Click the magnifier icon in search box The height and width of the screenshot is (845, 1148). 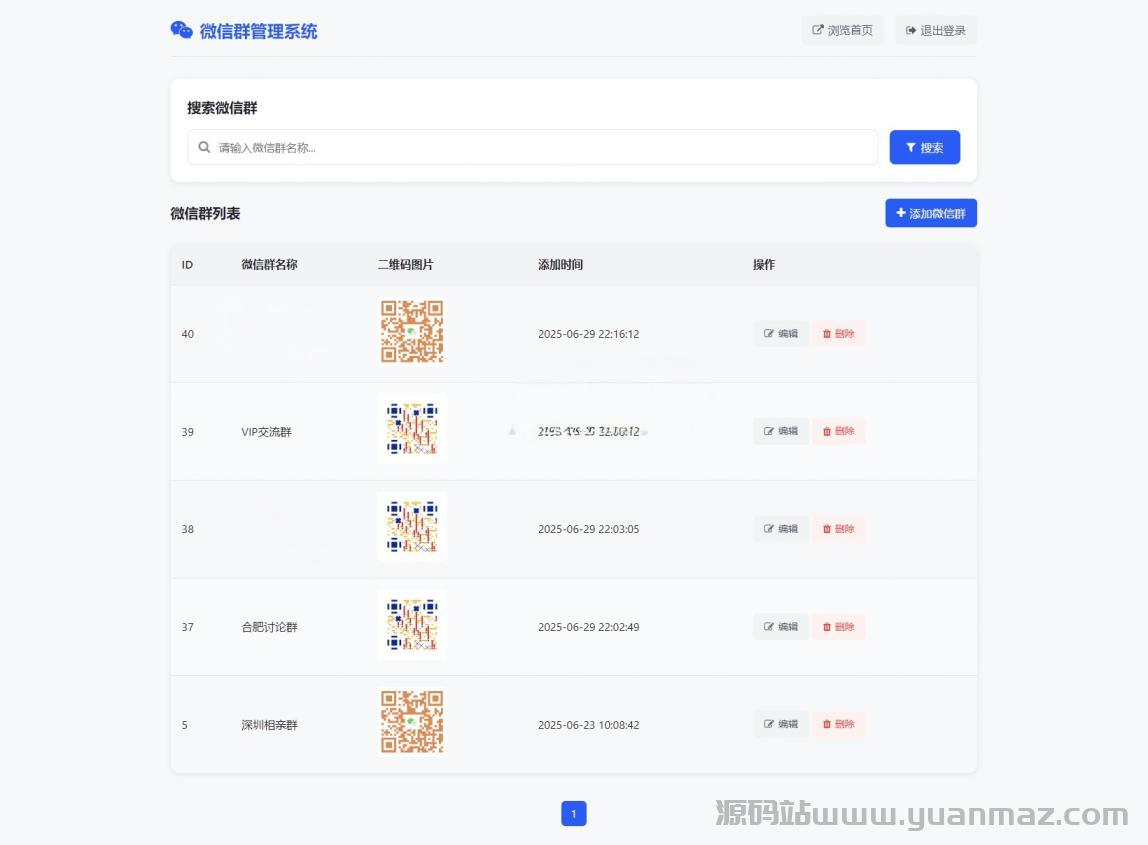tap(204, 147)
